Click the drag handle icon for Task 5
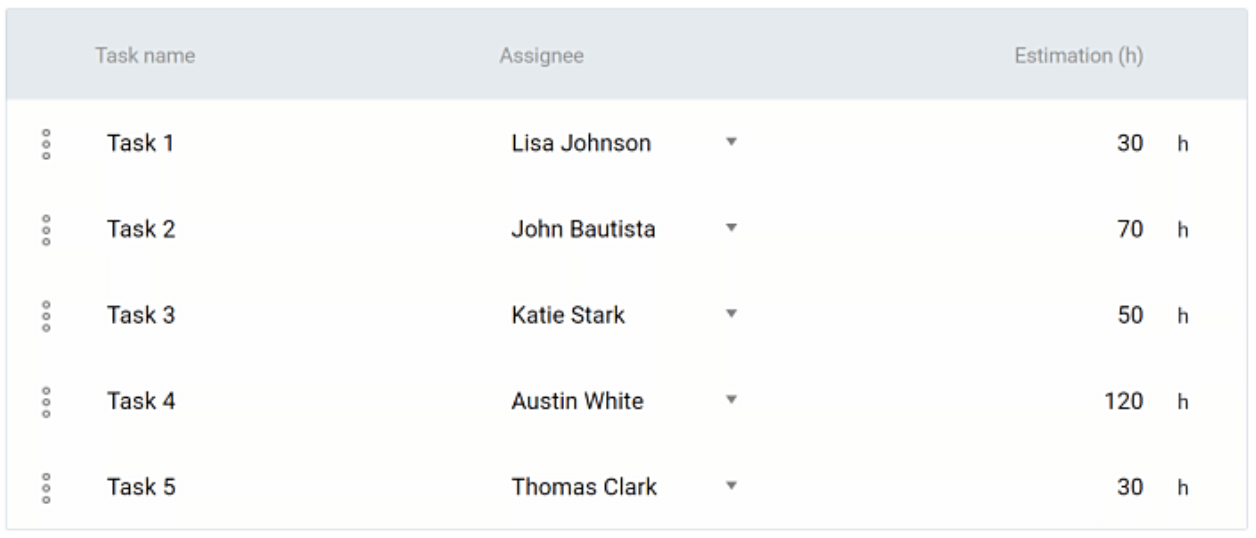 click(x=46, y=488)
